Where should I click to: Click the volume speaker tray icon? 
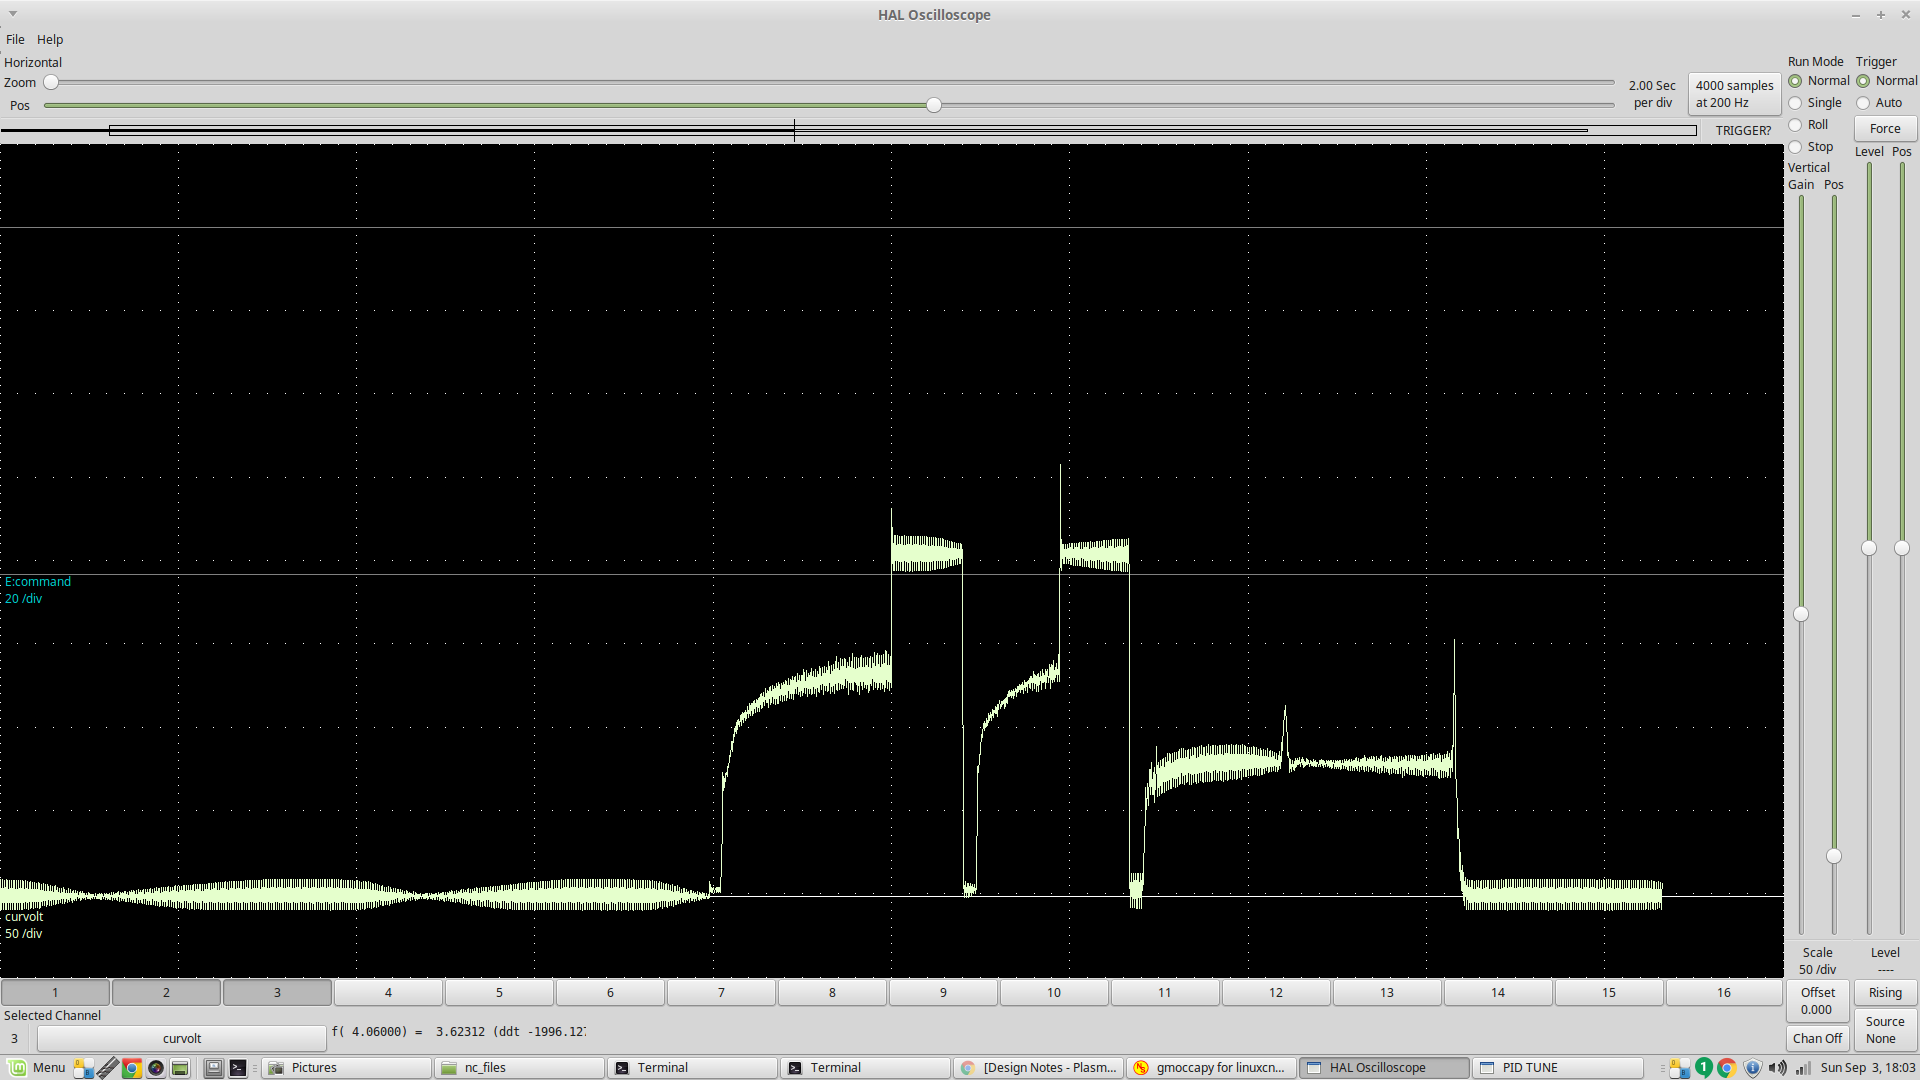(x=1777, y=1068)
